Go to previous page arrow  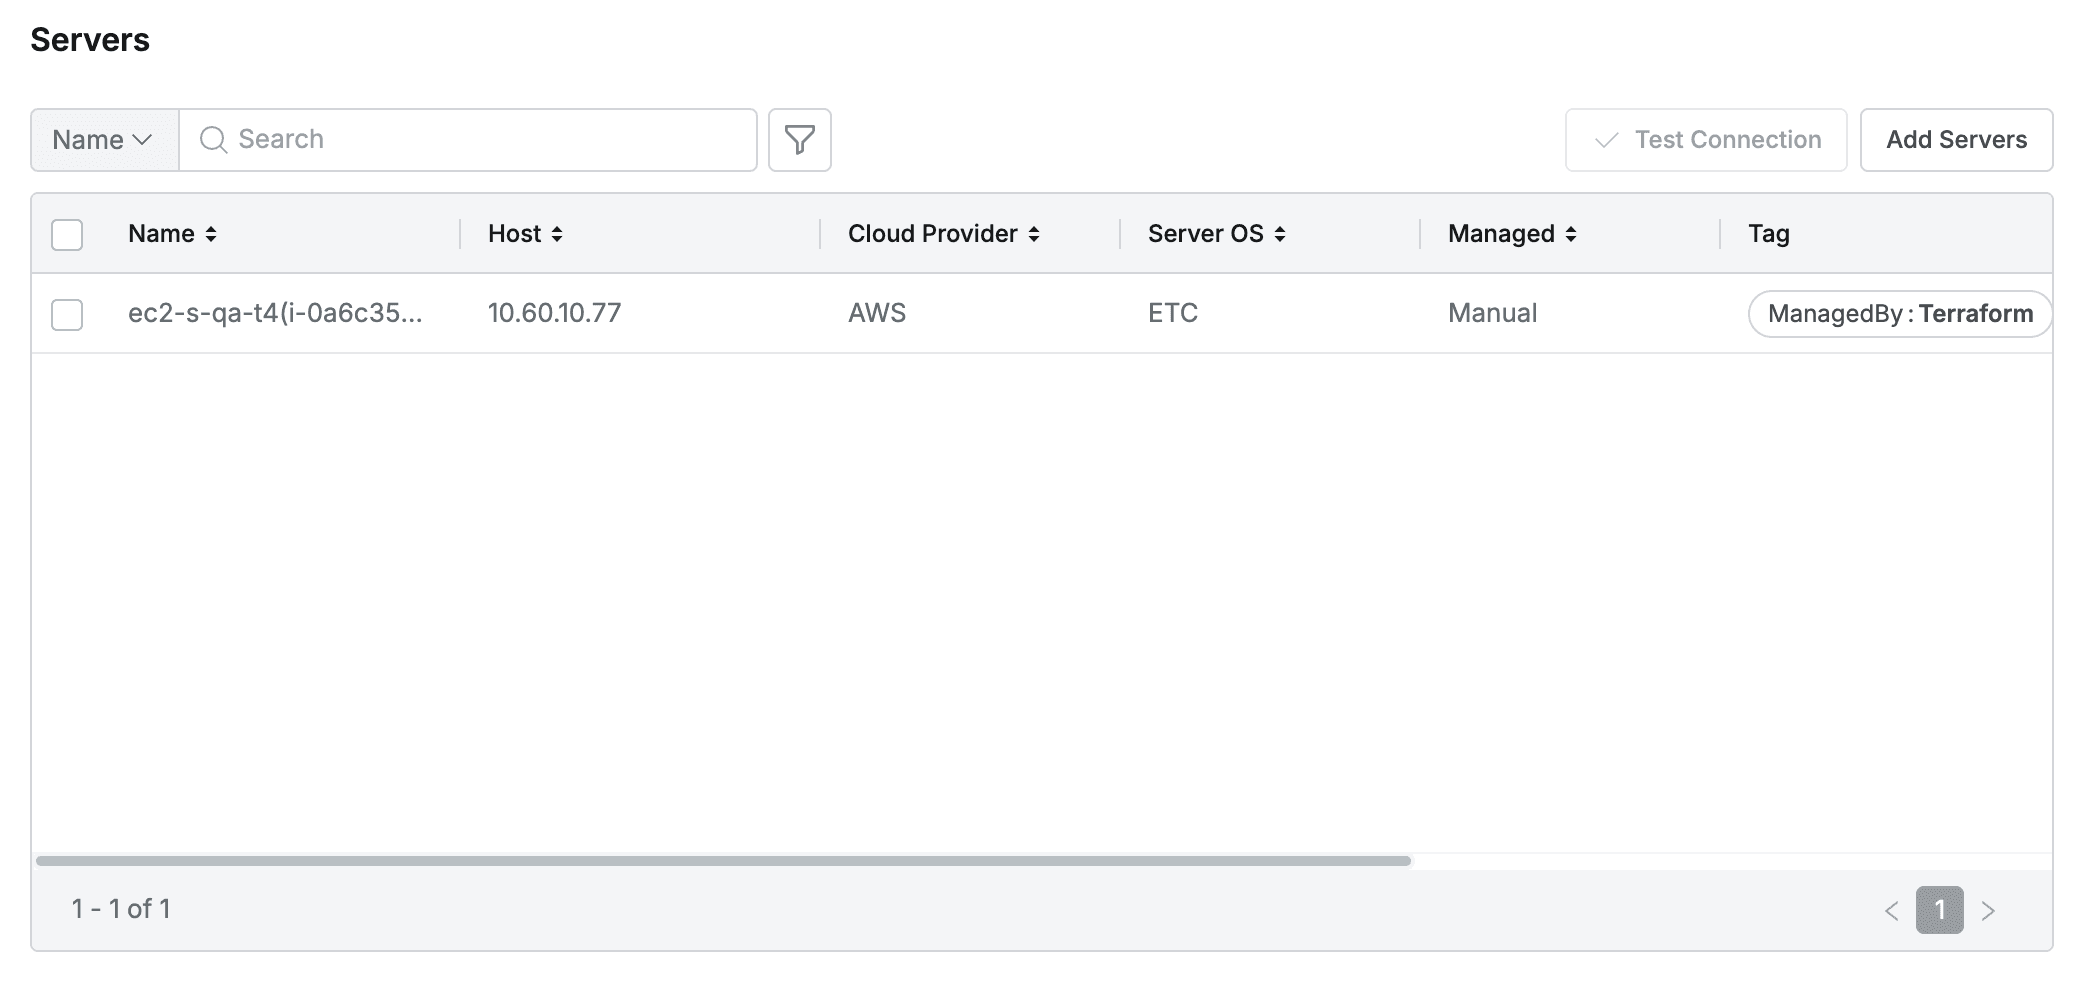[x=1891, y=910]
